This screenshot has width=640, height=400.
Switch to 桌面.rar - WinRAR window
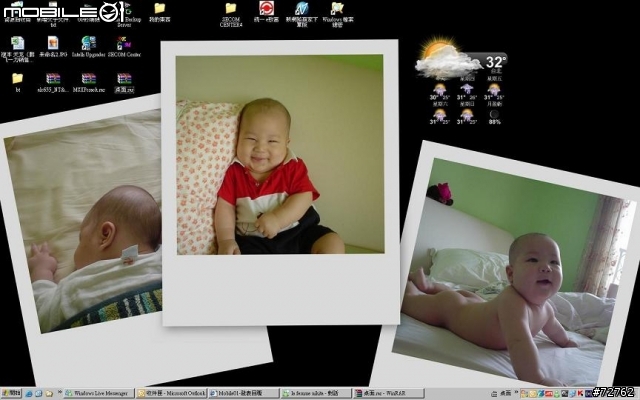[x=388, y=393]
